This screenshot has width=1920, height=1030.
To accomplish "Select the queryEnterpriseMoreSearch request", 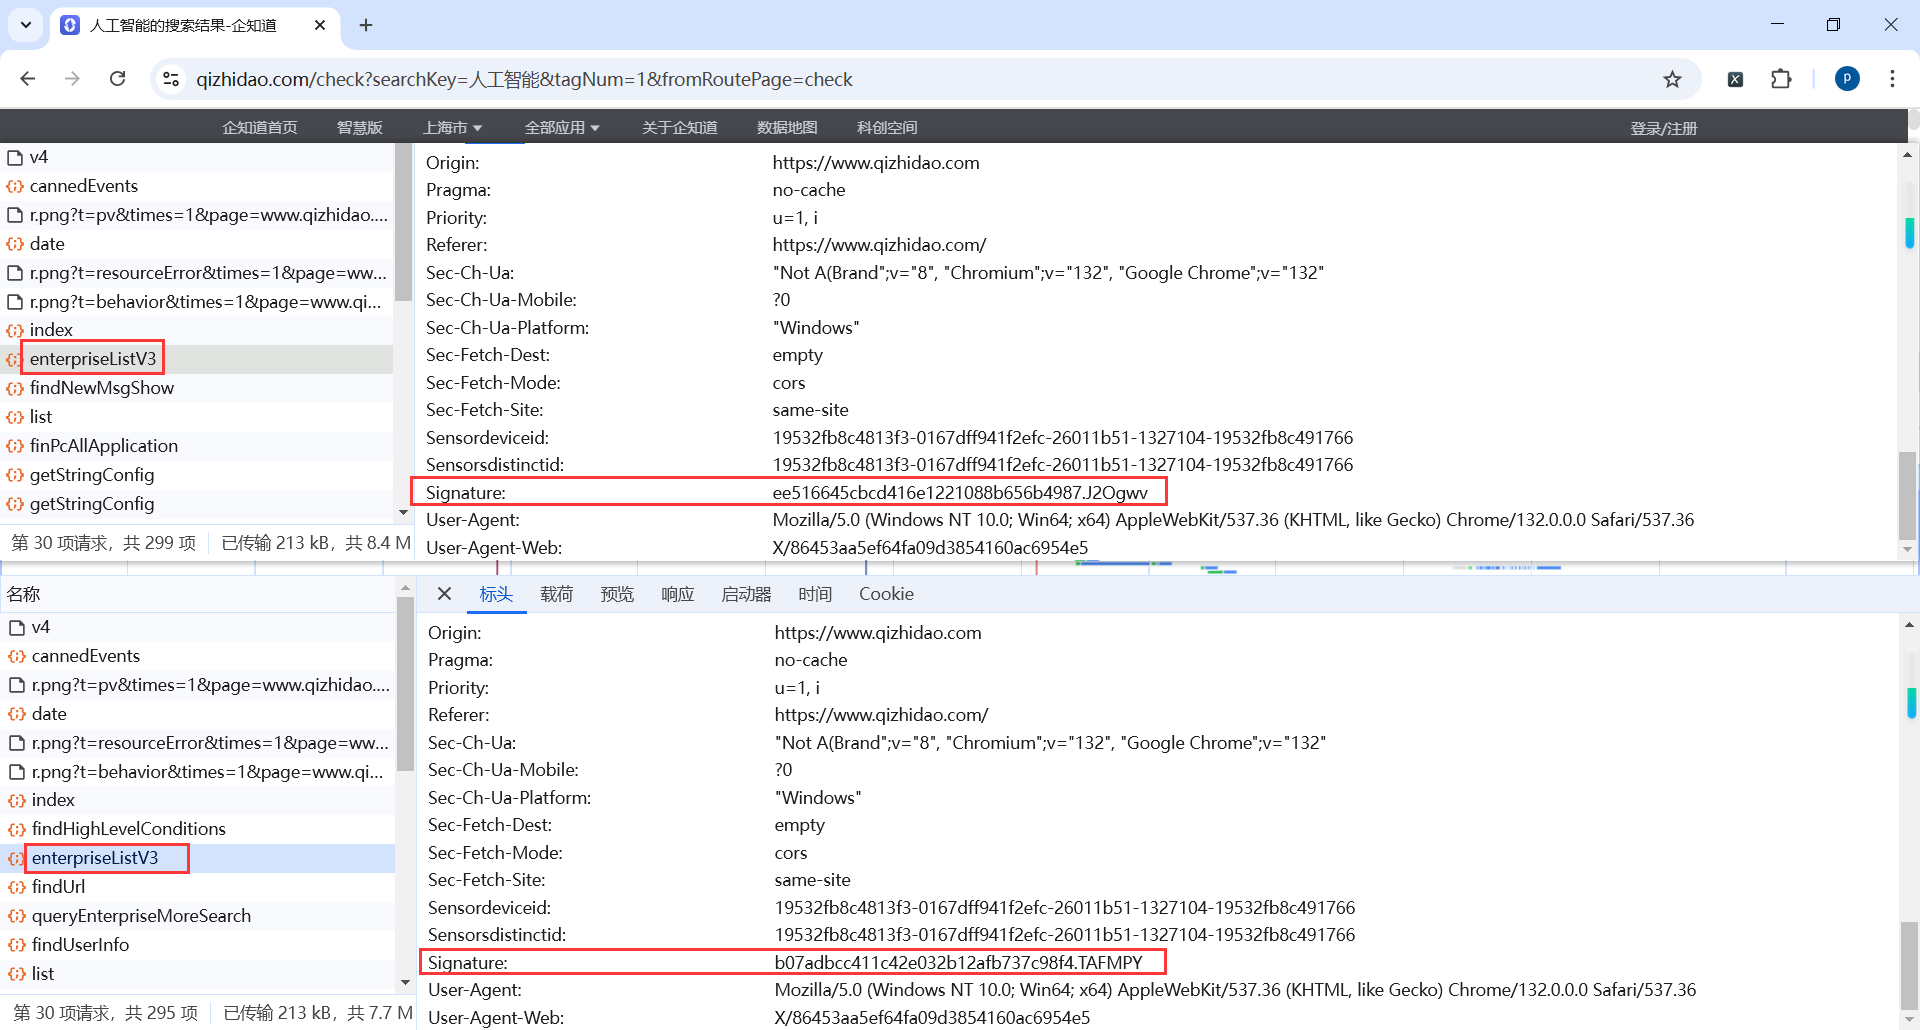I will 141,916.
